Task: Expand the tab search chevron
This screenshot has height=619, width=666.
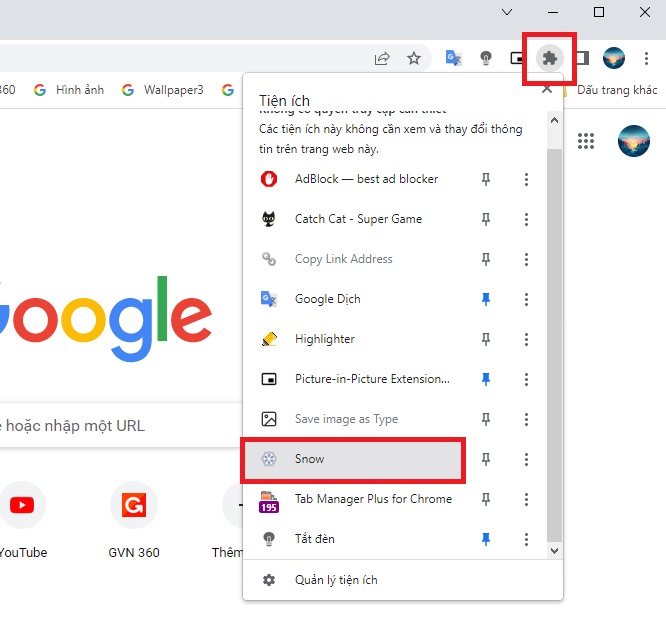Action: click(507, 12)
